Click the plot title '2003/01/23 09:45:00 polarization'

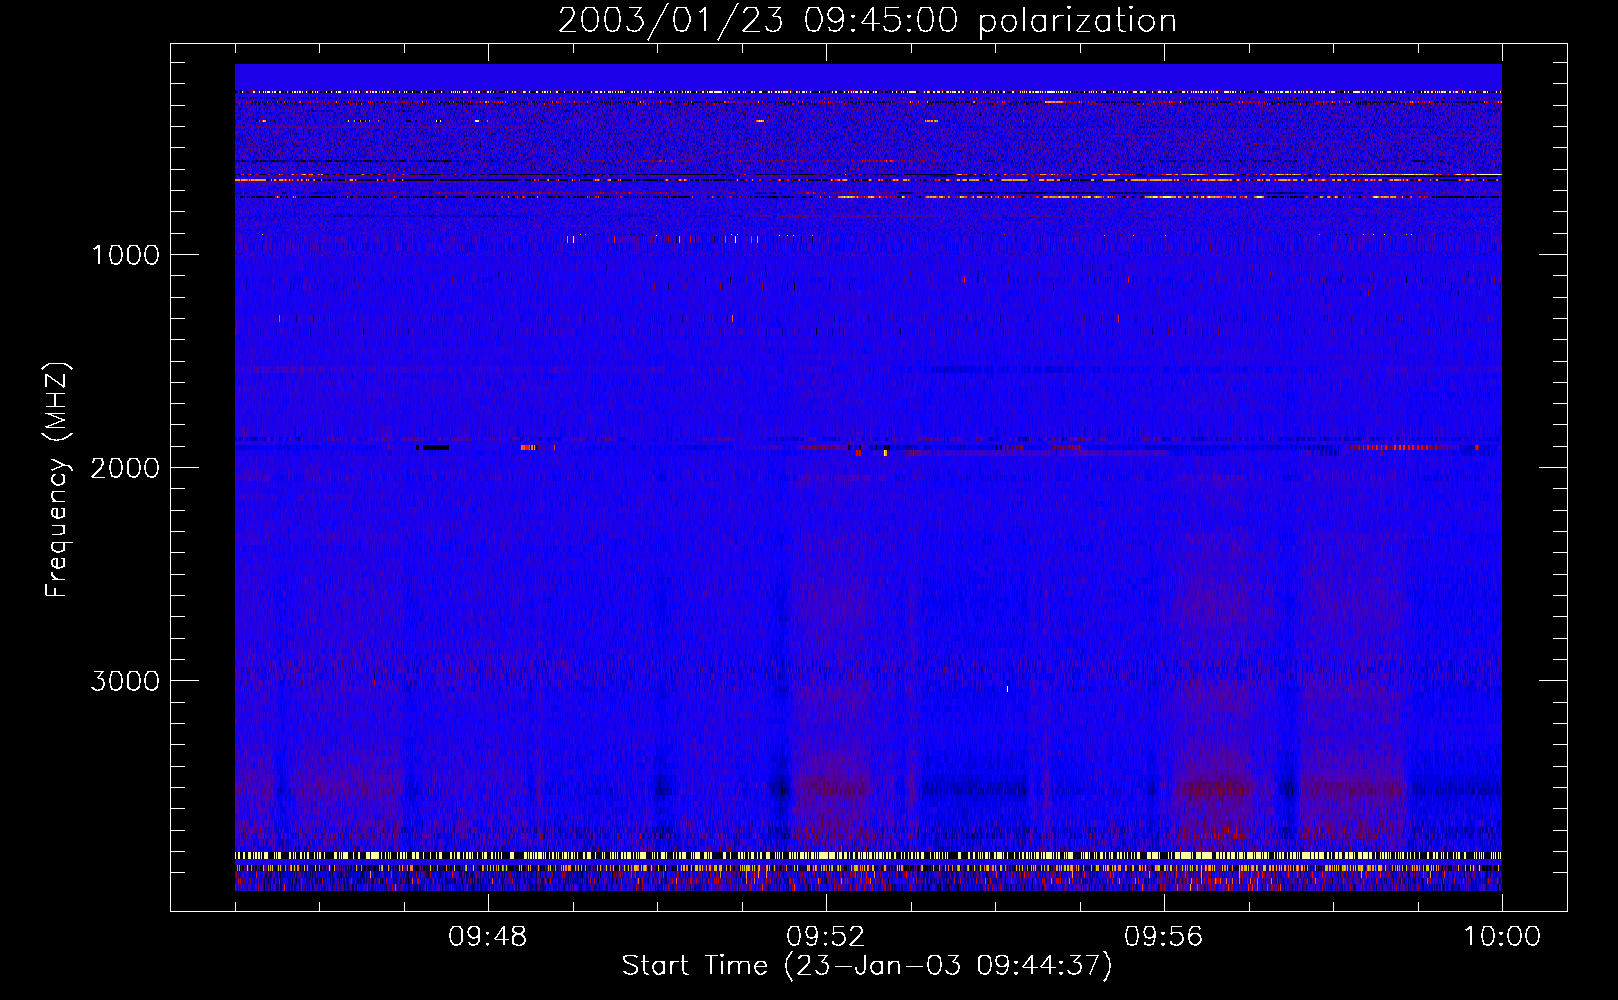click(x=867, y=21)
